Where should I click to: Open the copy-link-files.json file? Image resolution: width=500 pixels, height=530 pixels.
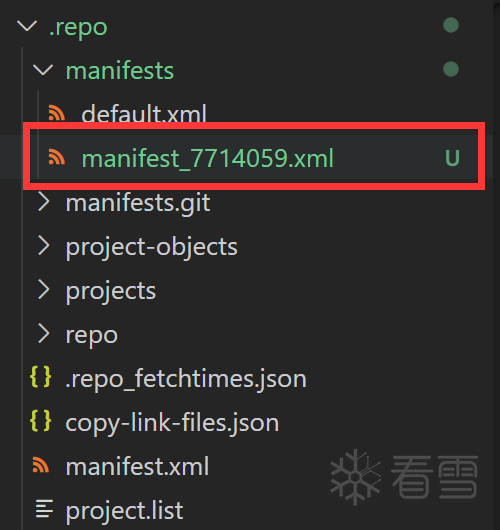[172, 423]
